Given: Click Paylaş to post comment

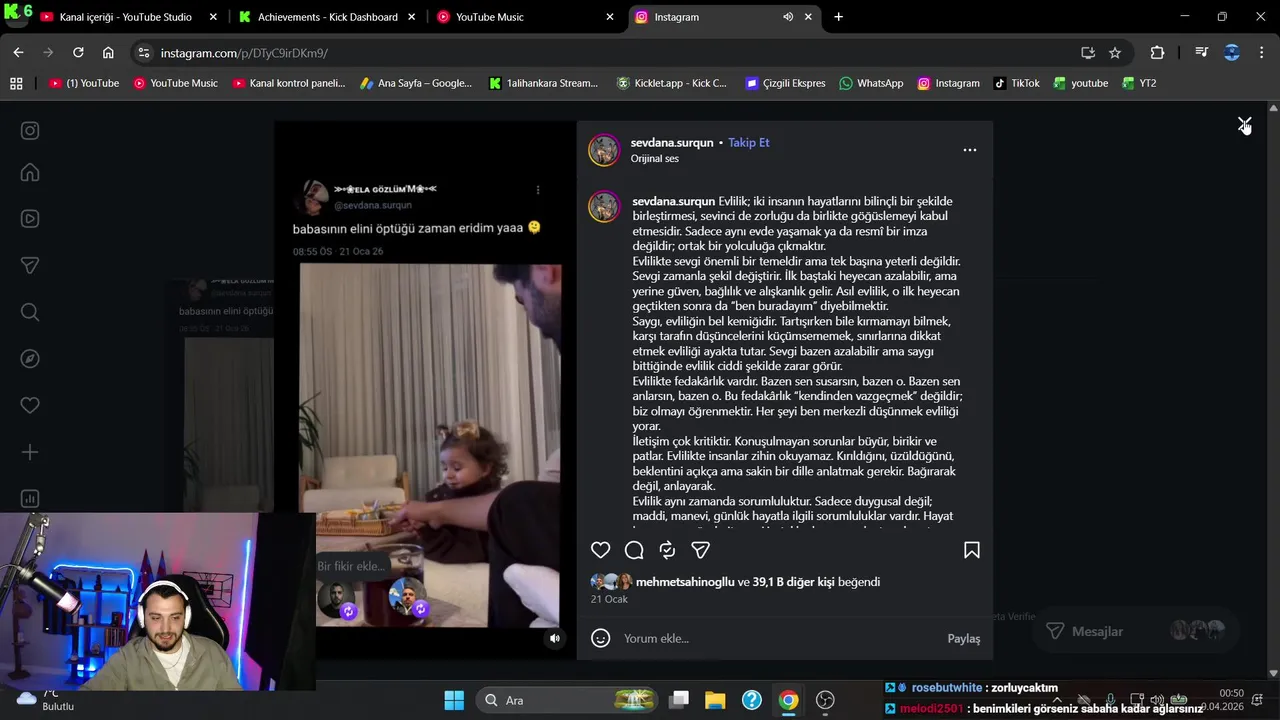Looking at the screenshot, I should (964, 638).
